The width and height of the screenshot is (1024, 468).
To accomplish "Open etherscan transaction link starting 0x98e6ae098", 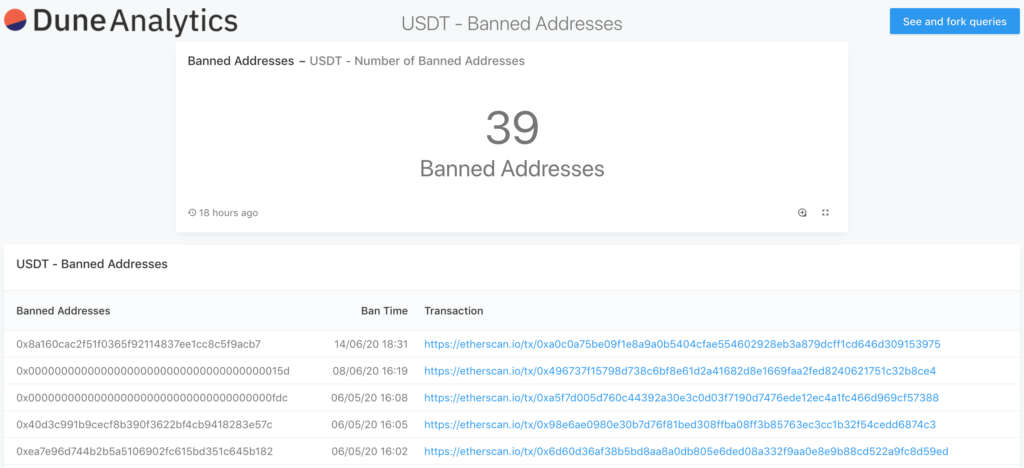I will (x=679, y=424).
